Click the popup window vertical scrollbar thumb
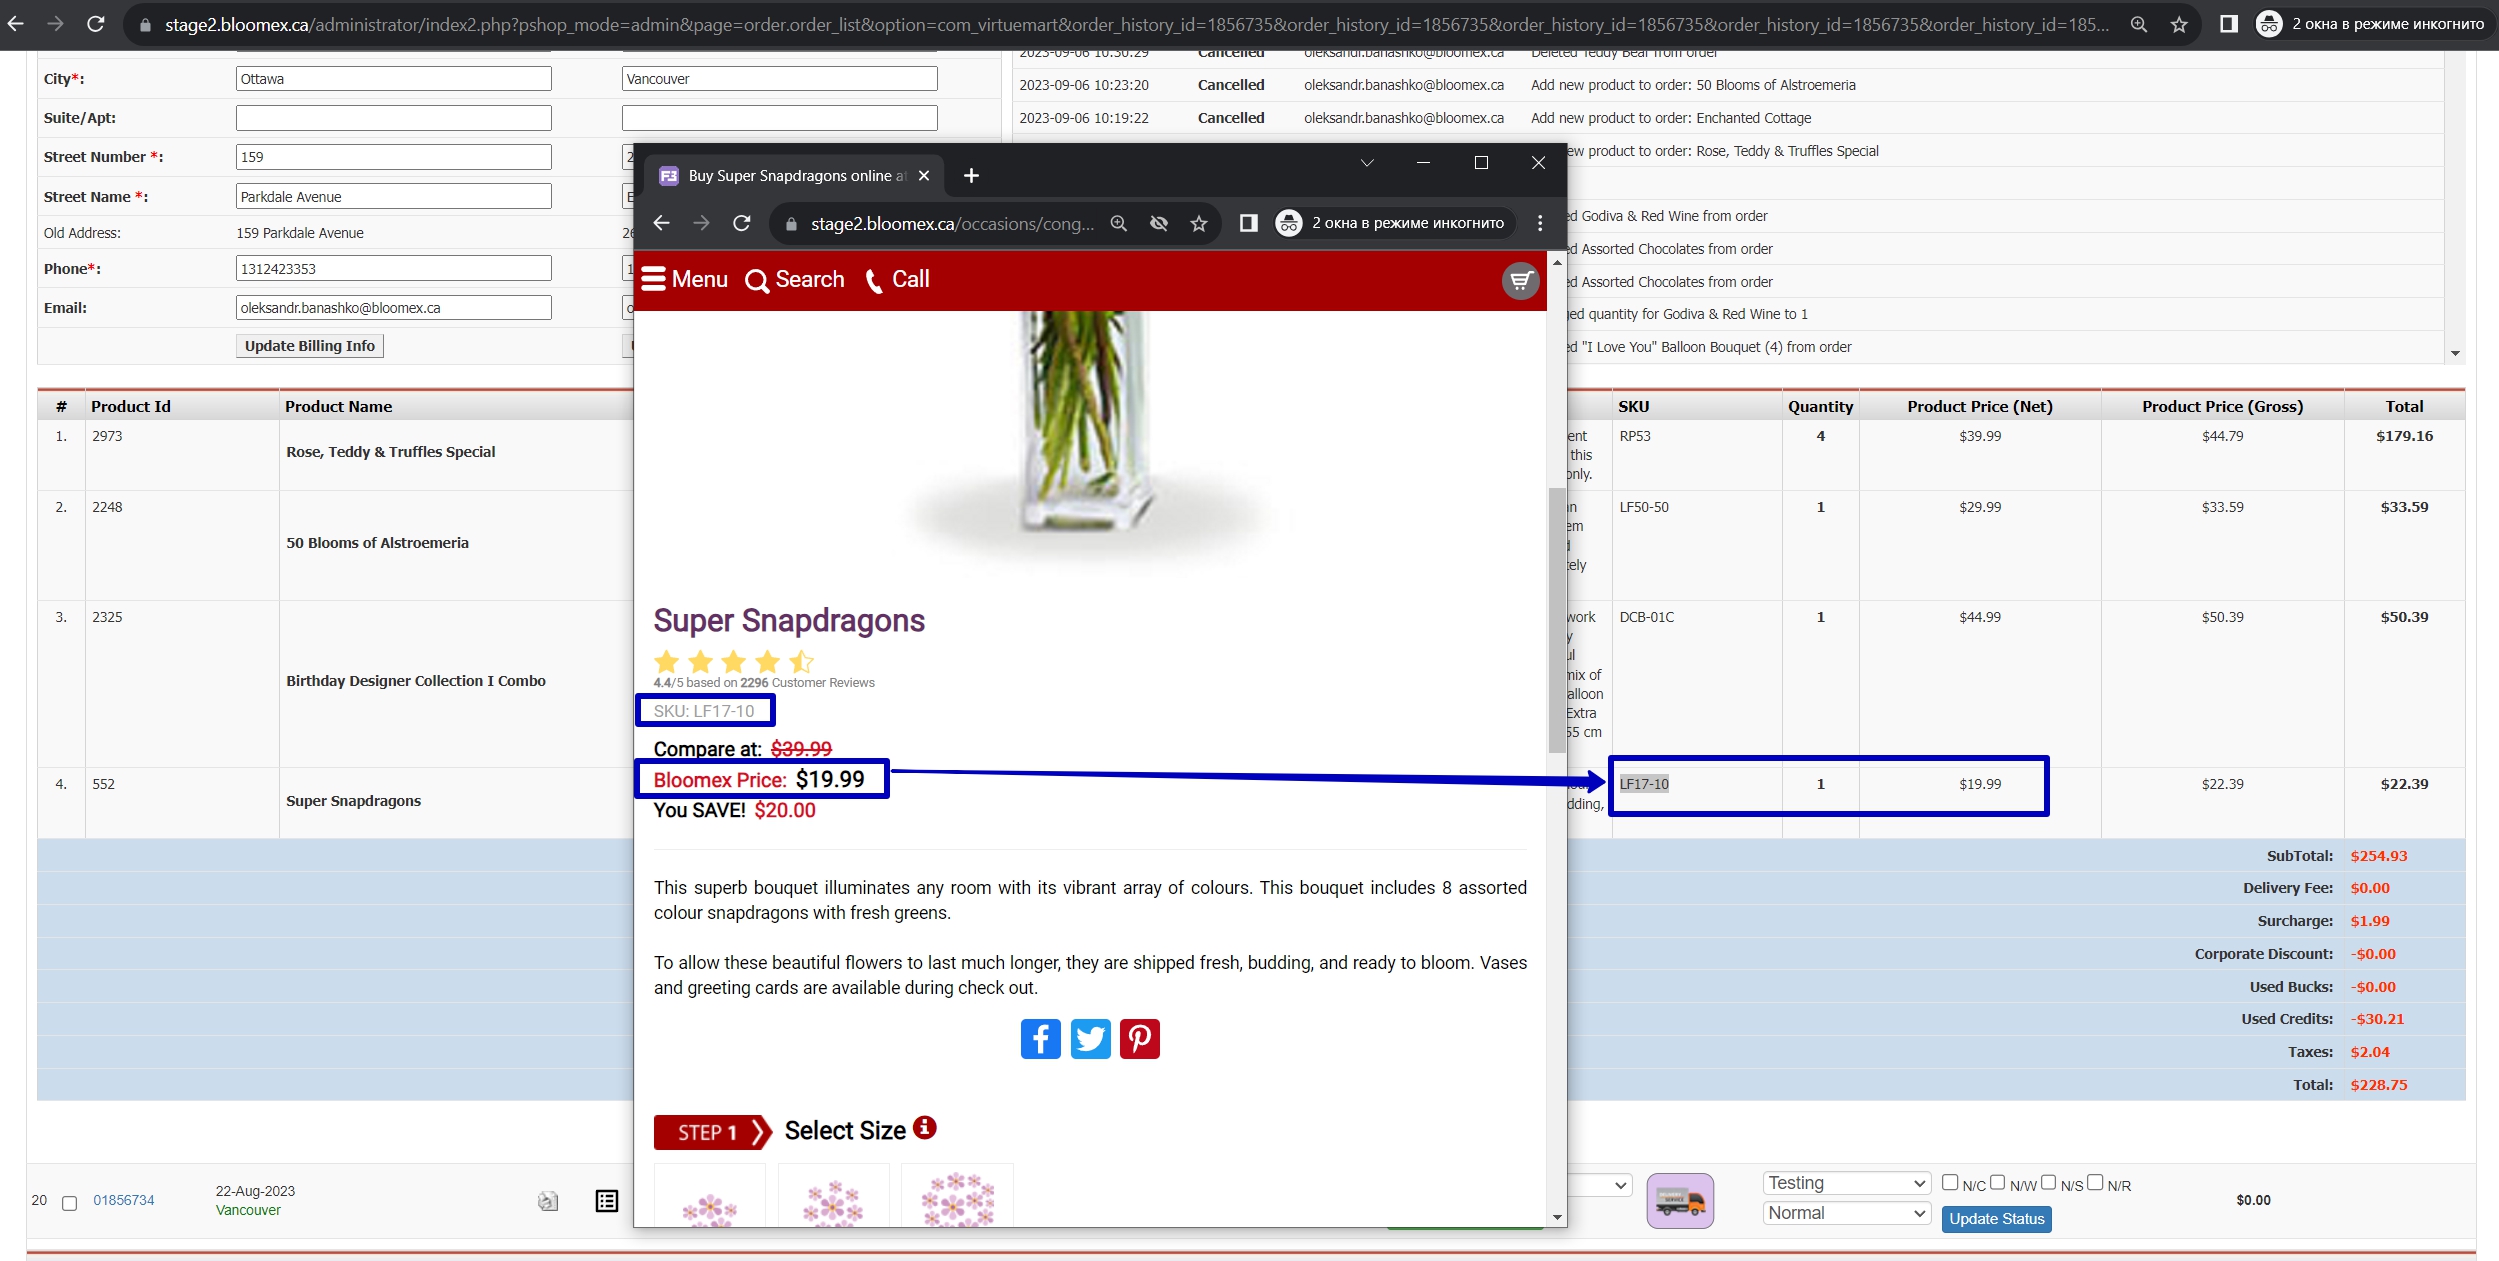Screen dimensions: 2499x1261 tap(1557, 620)
